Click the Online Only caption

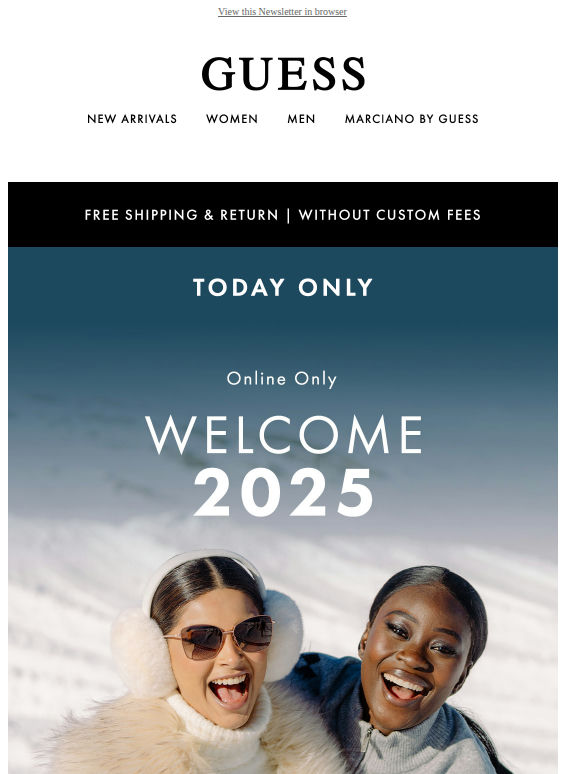(x=282, y=379)
